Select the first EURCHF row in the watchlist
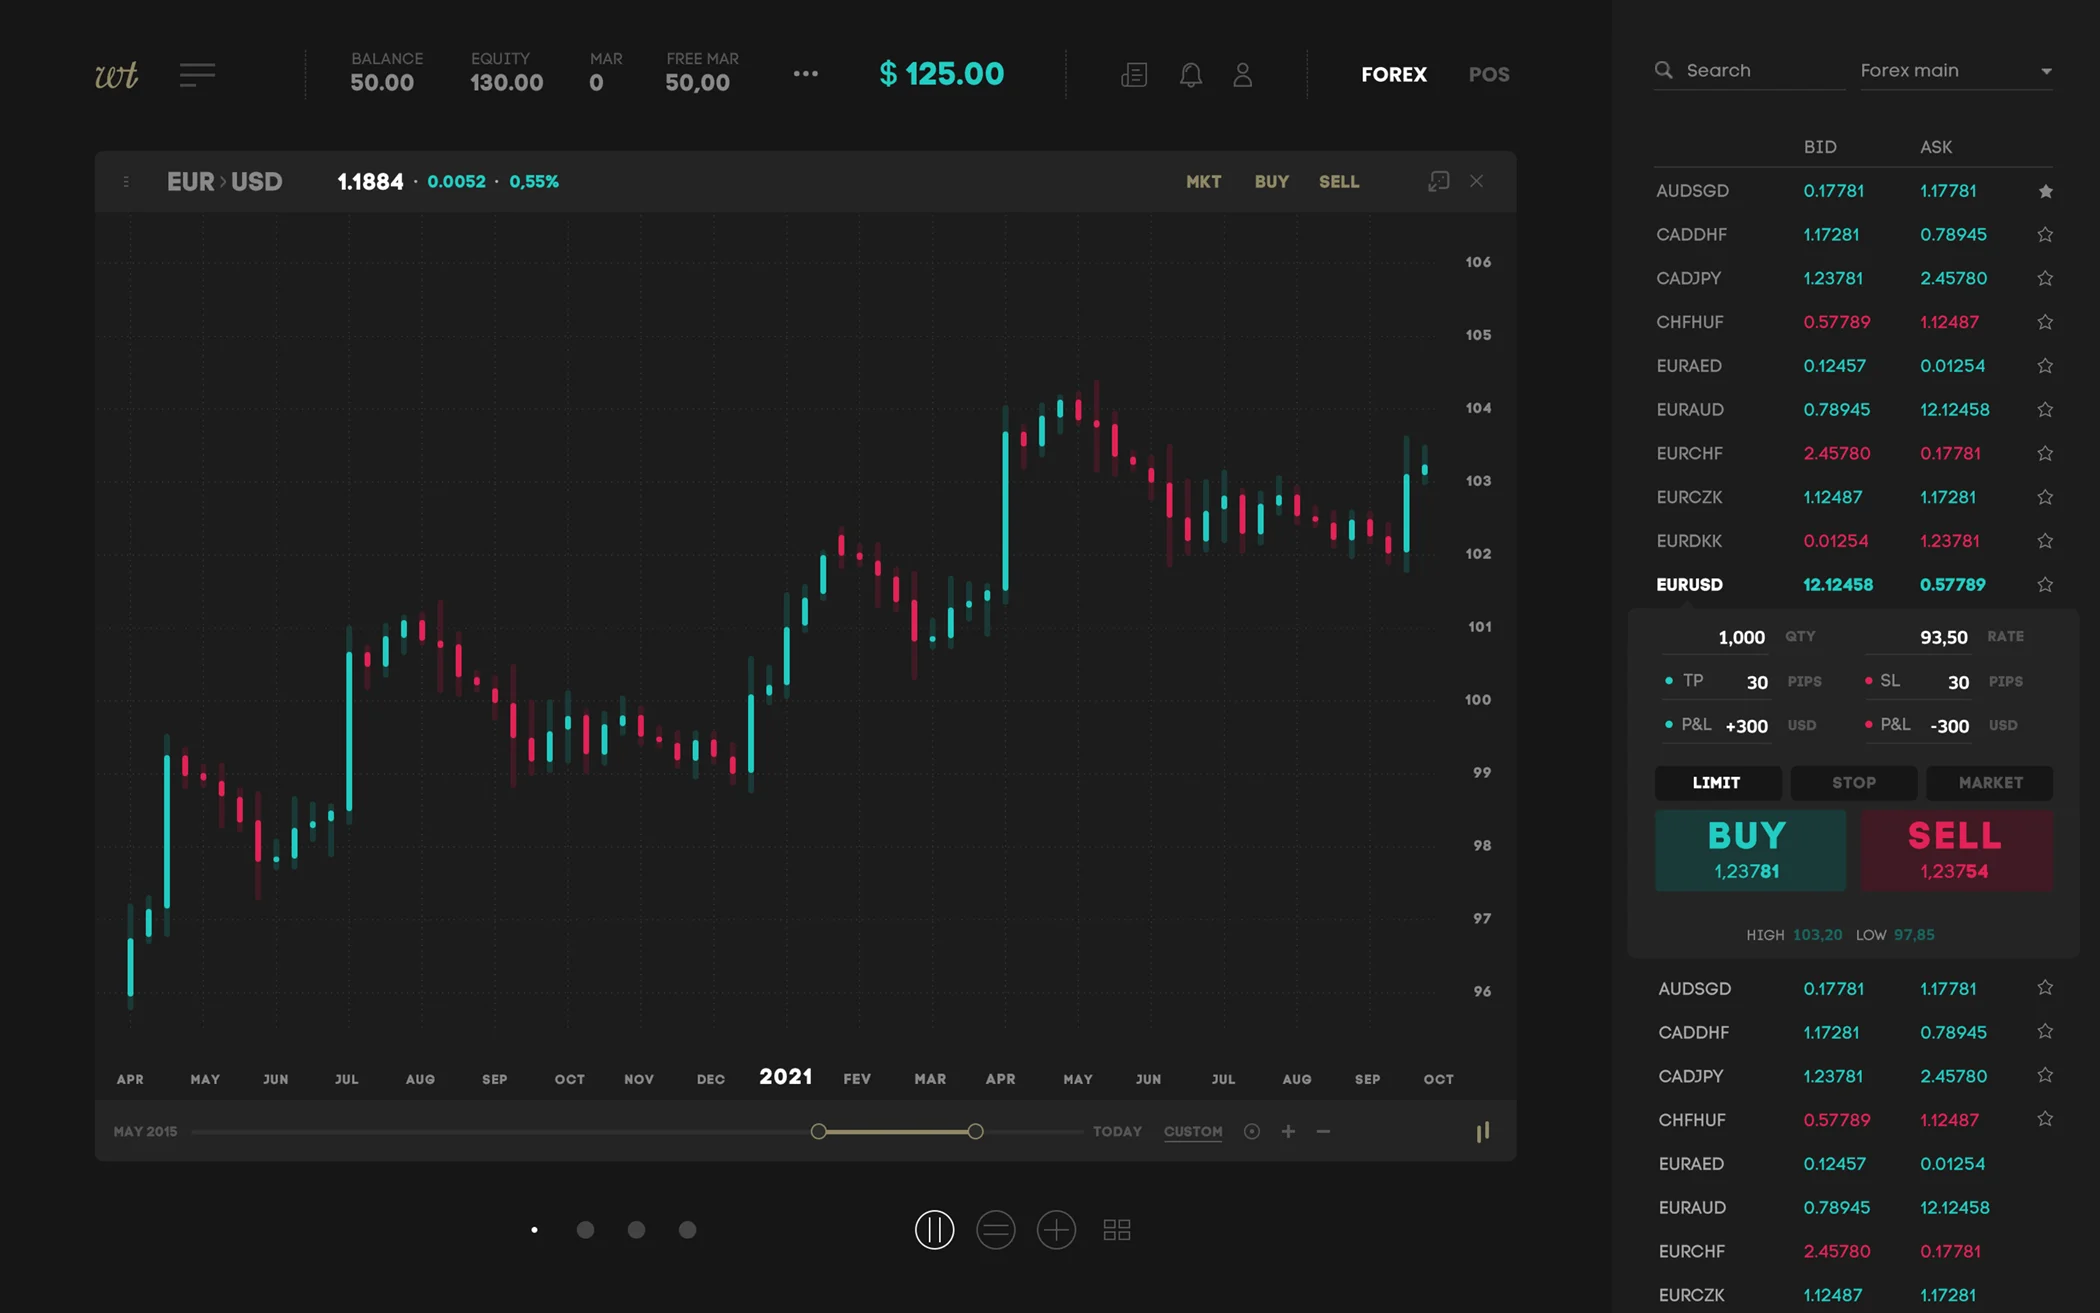 (1853, 453)
